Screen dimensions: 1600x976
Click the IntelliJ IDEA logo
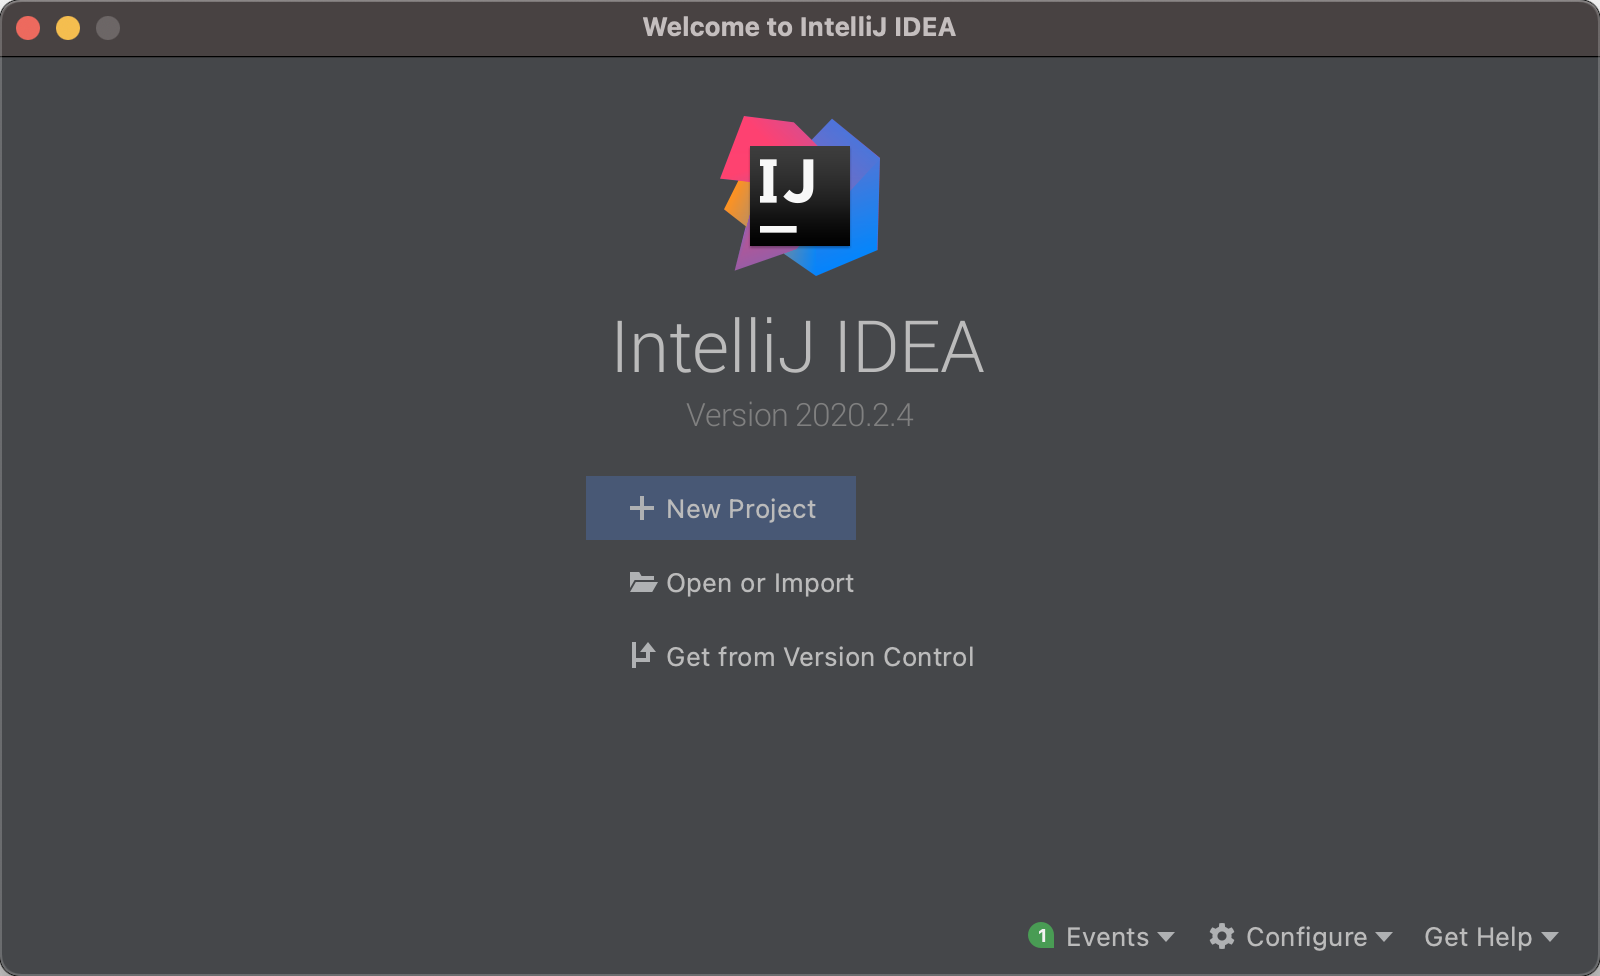800,196
